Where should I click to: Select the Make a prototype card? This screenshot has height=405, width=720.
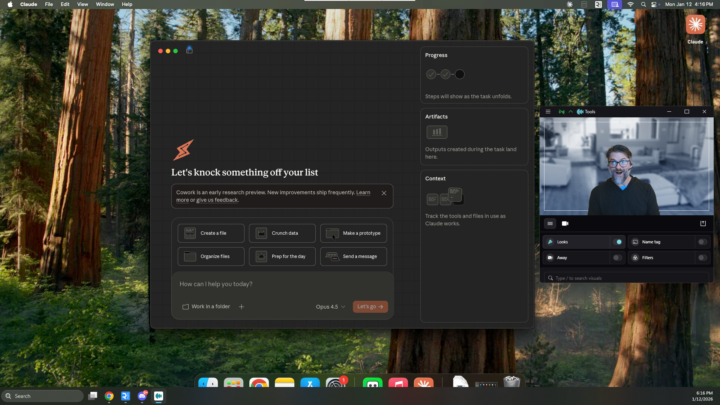pyautogui.click(x=353, y=233)
